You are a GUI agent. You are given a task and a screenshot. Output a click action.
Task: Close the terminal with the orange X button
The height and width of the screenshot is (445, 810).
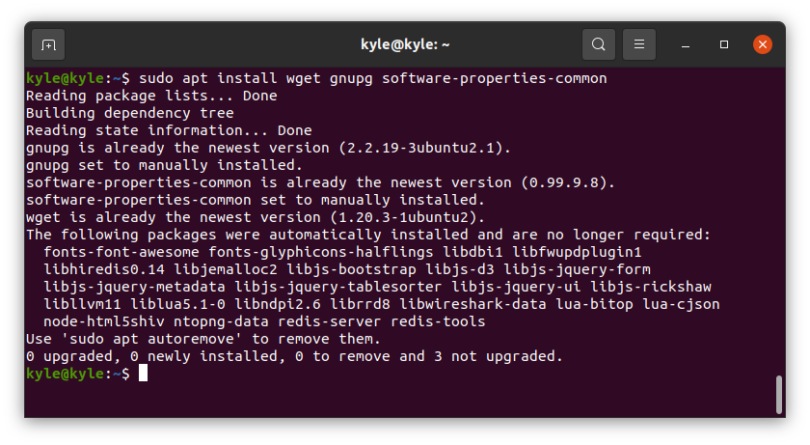(762, 44)
